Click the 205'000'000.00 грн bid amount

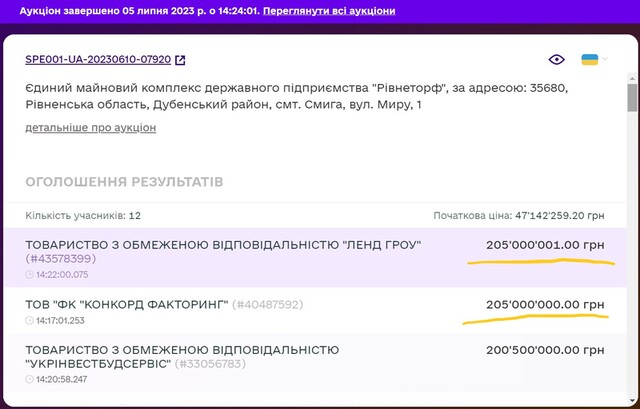pos(545,305)
